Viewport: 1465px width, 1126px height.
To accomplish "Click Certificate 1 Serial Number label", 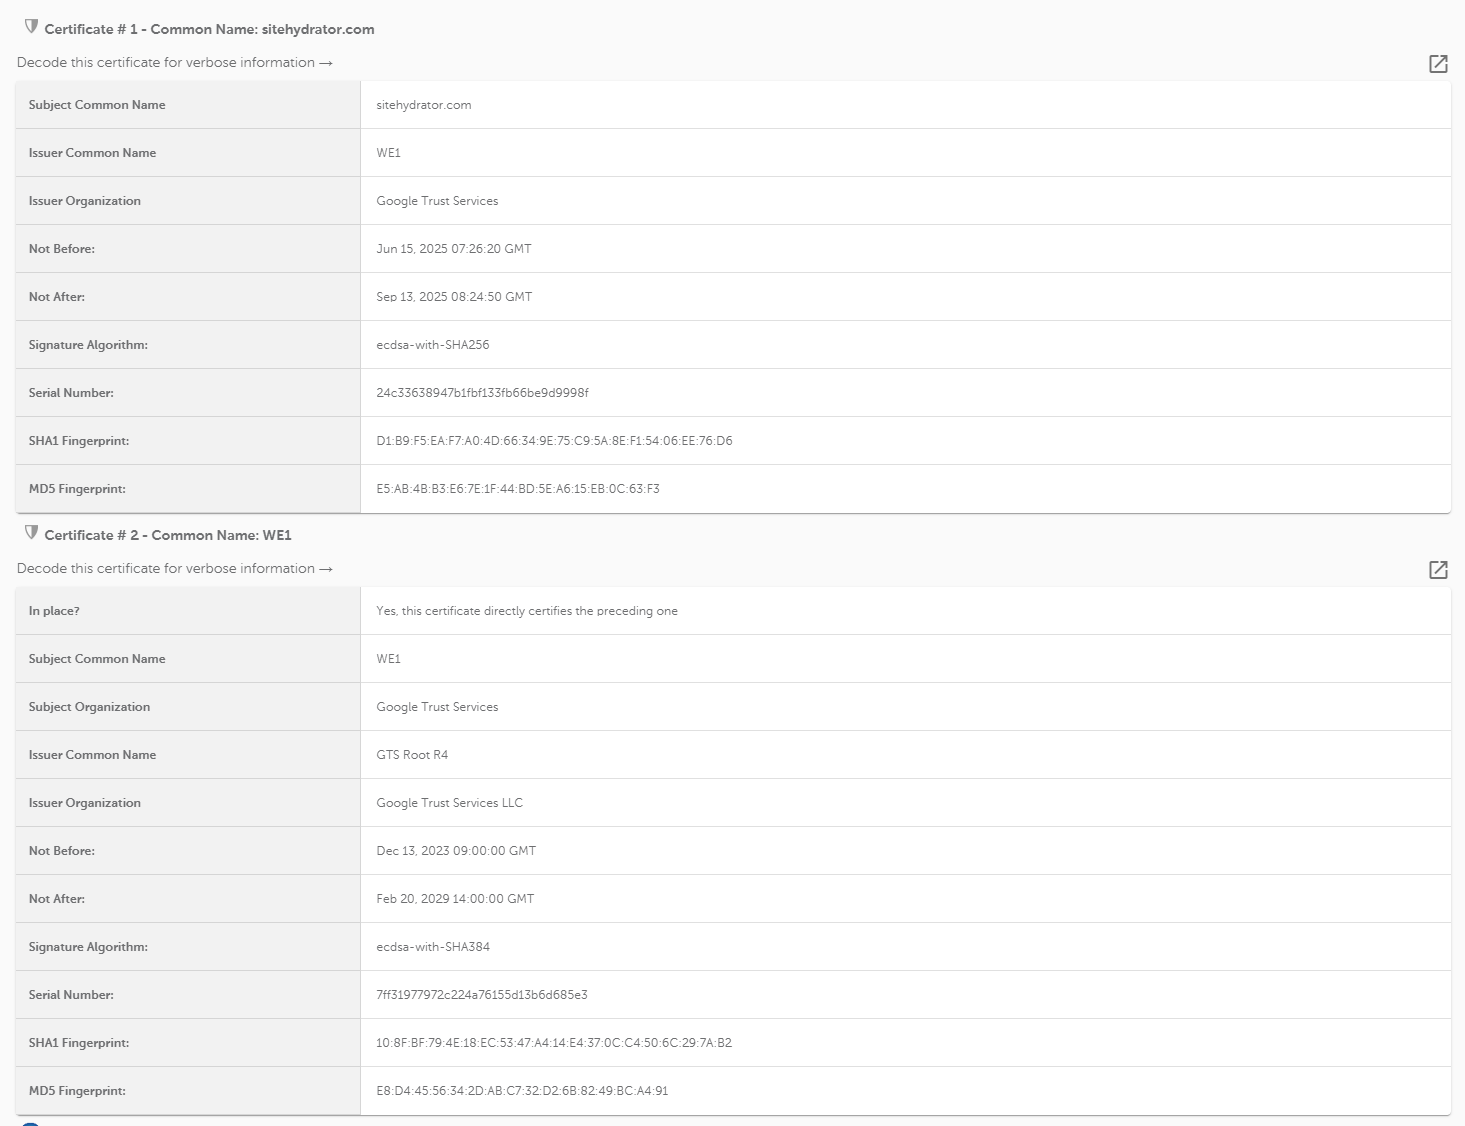I will (x=71, y=393).
